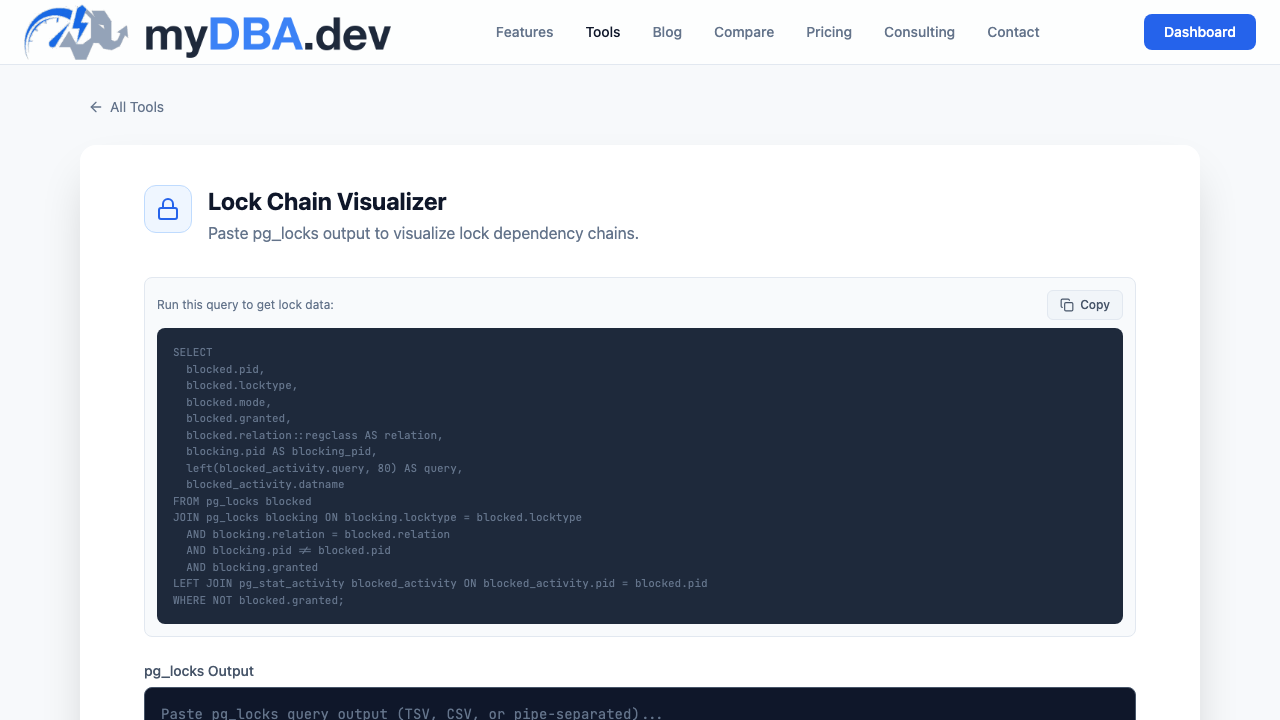This screenshot has width=1280, height=720.
Task: Open the blue Dashboard button
Action: 1200,32
